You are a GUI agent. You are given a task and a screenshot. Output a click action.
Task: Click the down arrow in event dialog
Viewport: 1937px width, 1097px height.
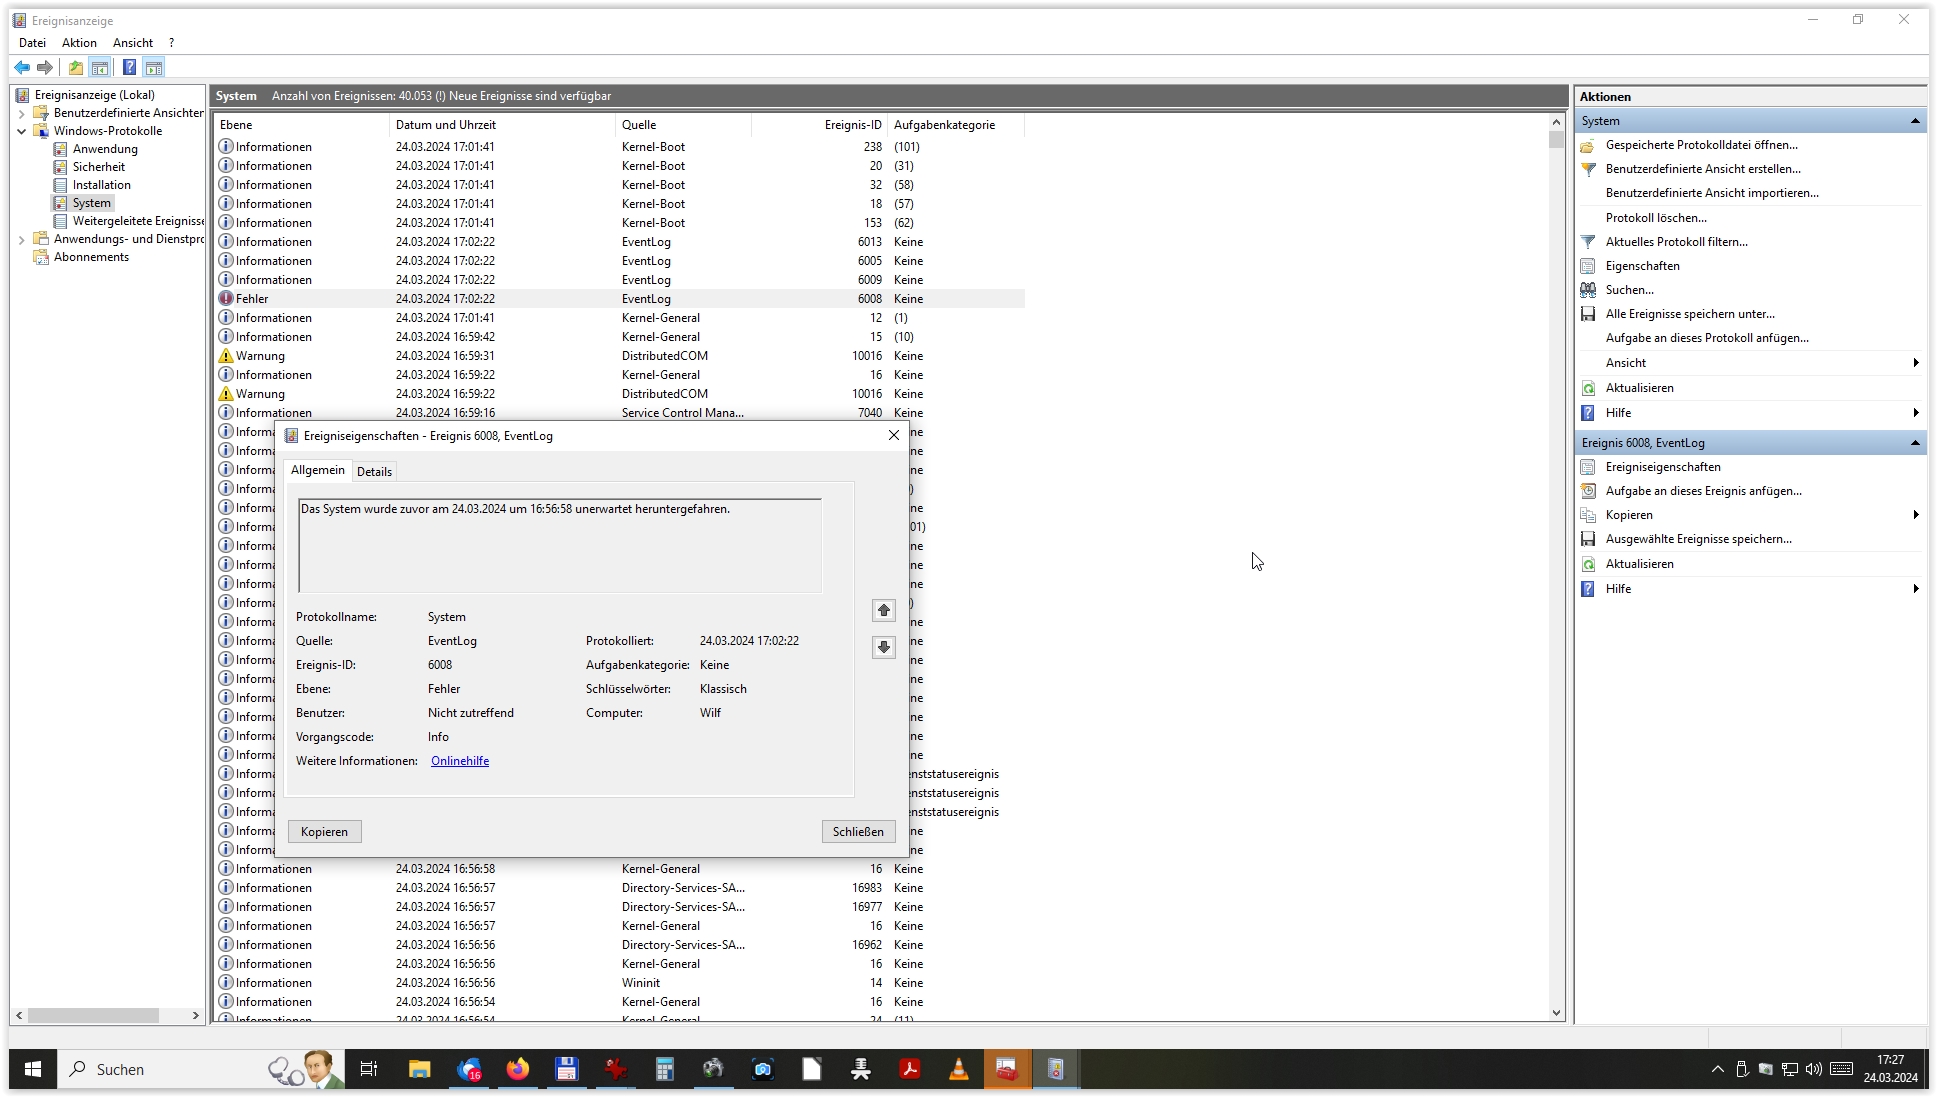(x=883, y=647)
